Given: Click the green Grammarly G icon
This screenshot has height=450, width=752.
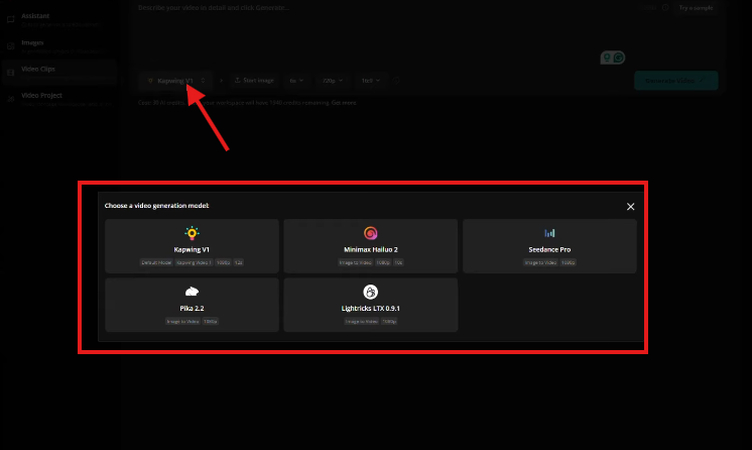Looking at the screenshot, I should [618, 58].
